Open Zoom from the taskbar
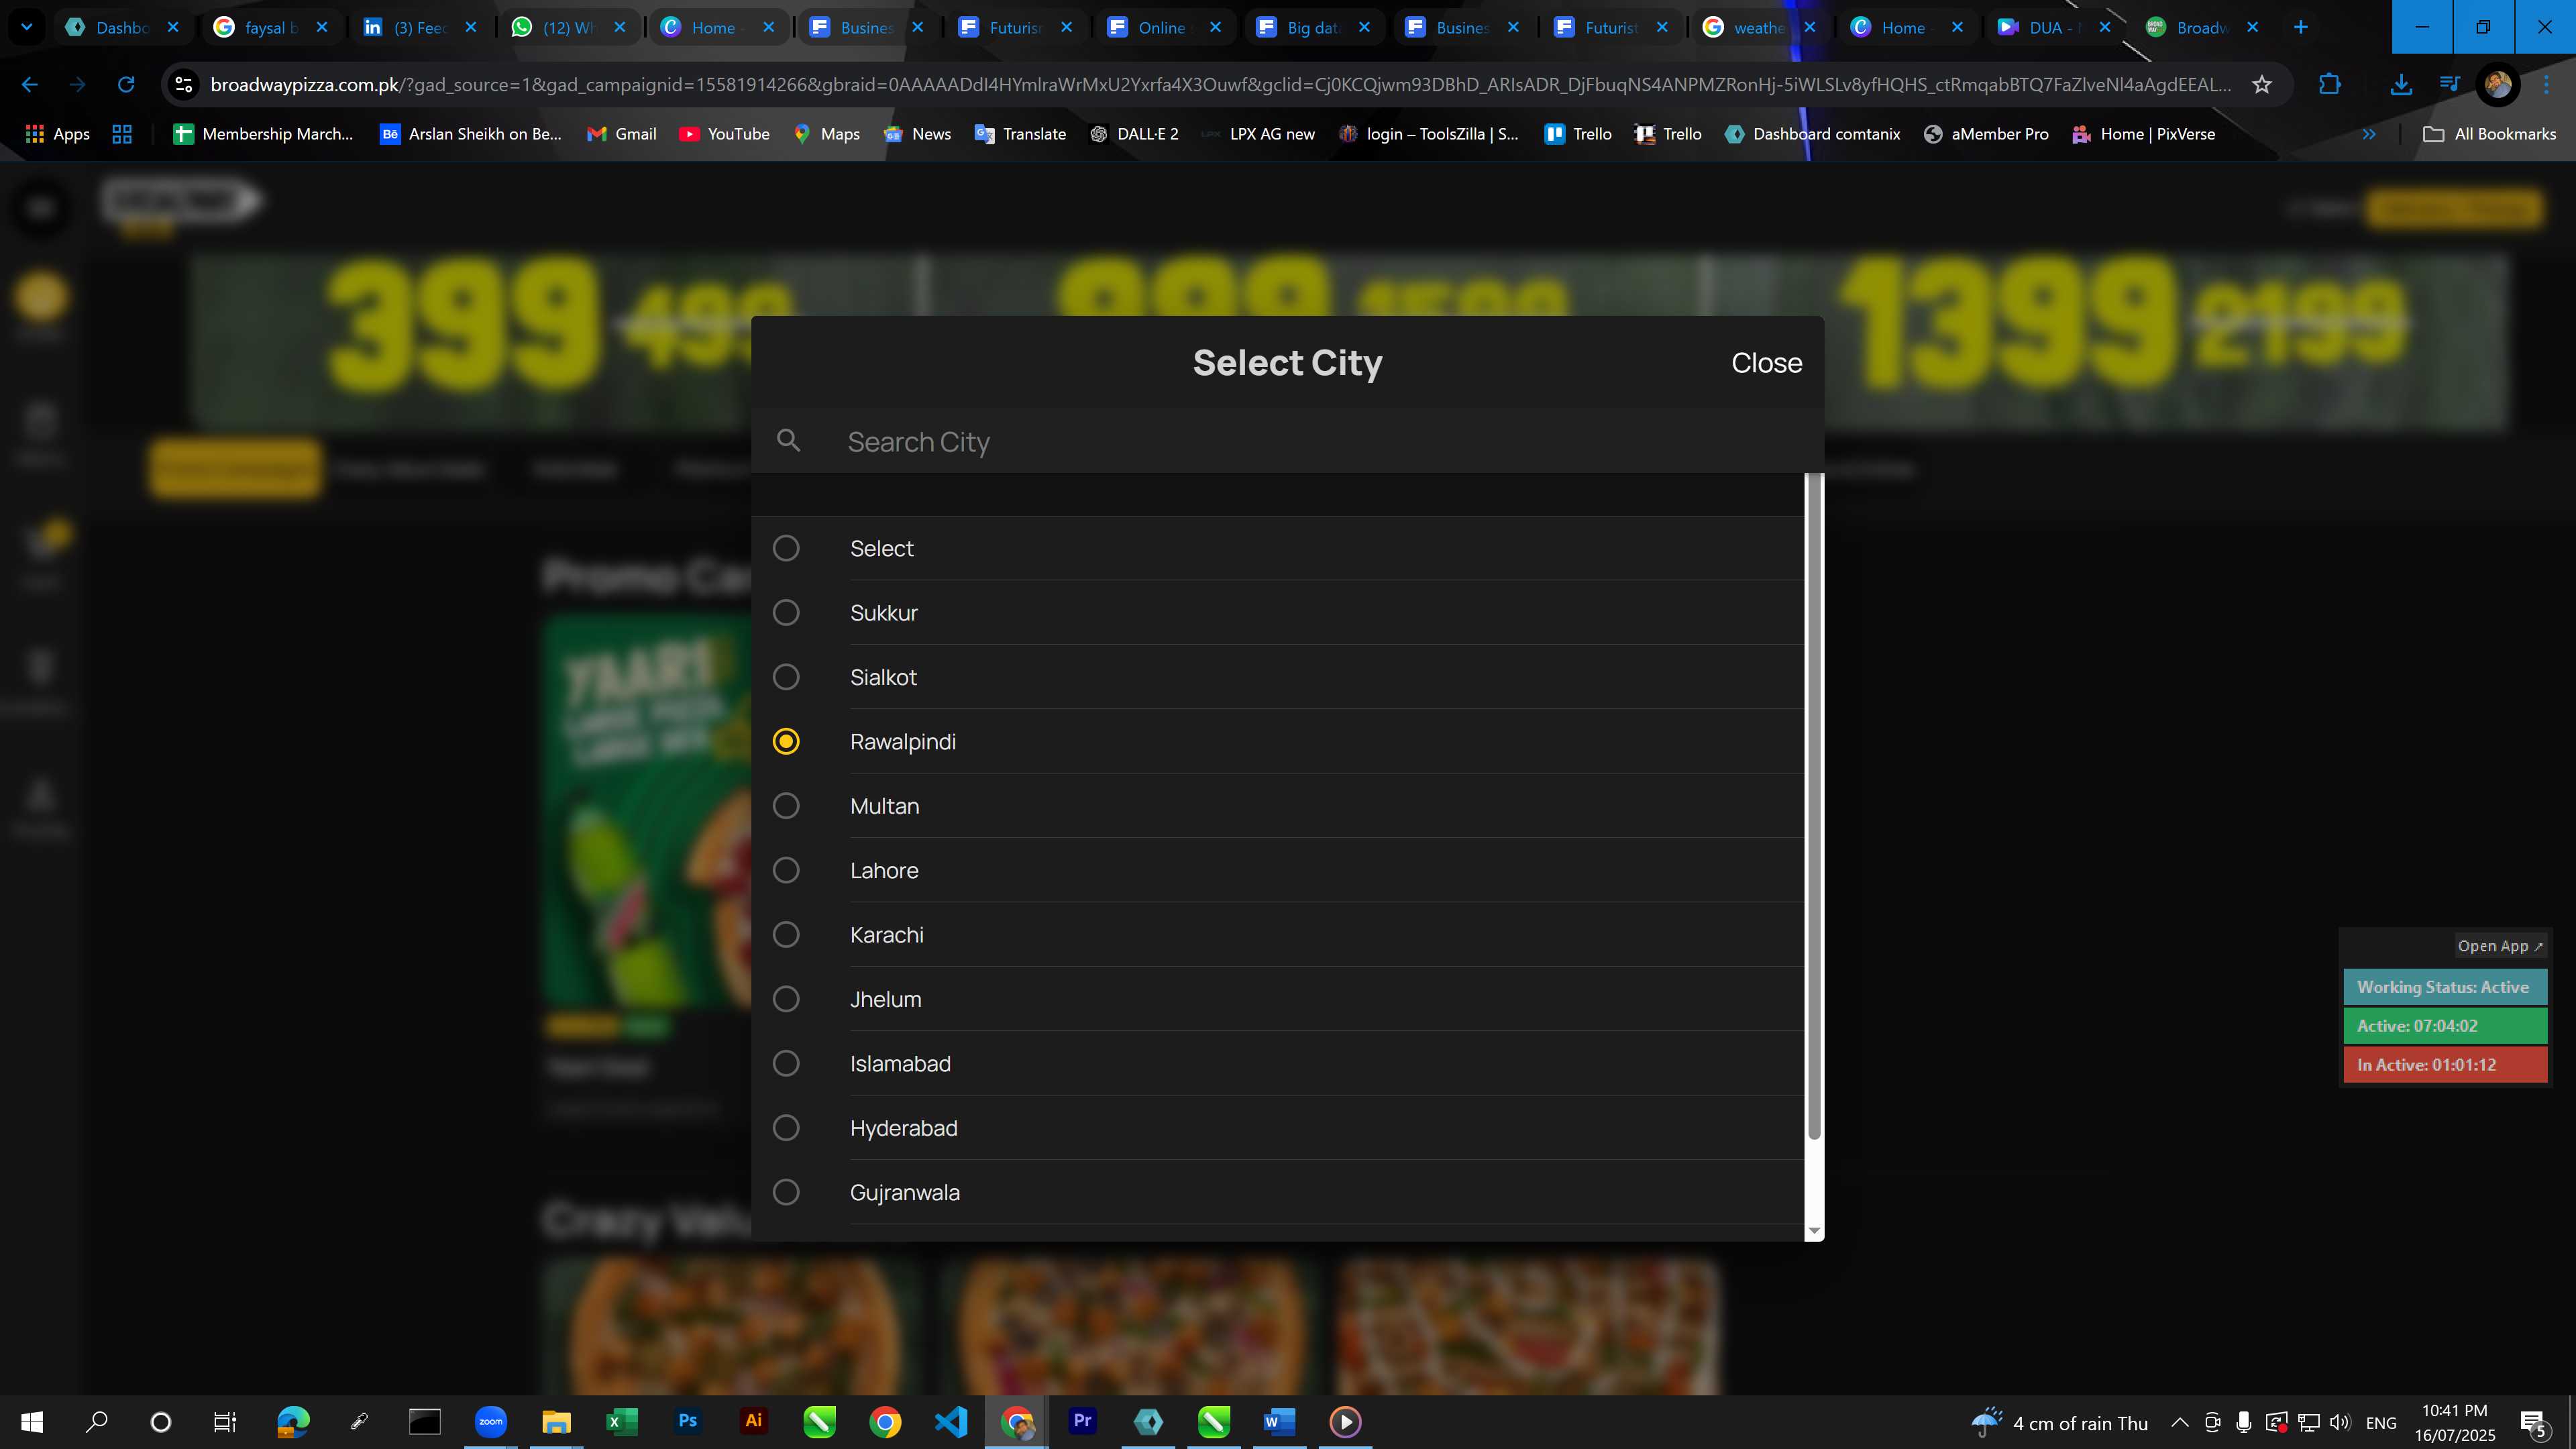Image resolution: width=2576 pixels, height=1449 pixels. point(490,1421)
